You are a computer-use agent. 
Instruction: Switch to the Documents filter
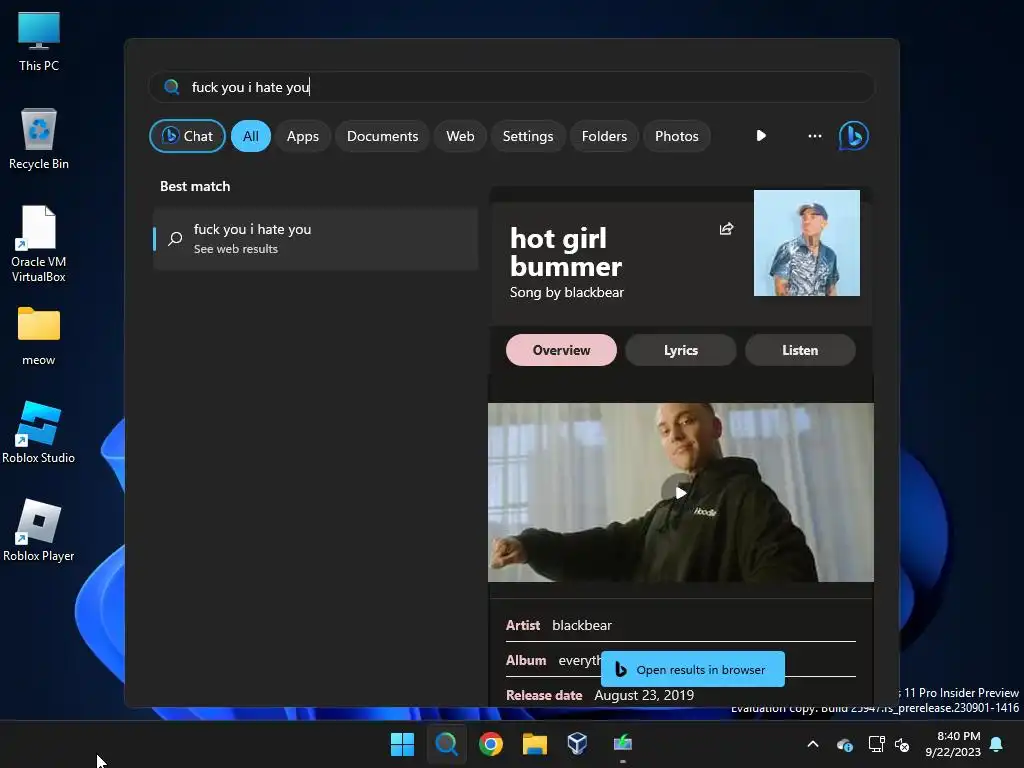click(x=383, y=136)
